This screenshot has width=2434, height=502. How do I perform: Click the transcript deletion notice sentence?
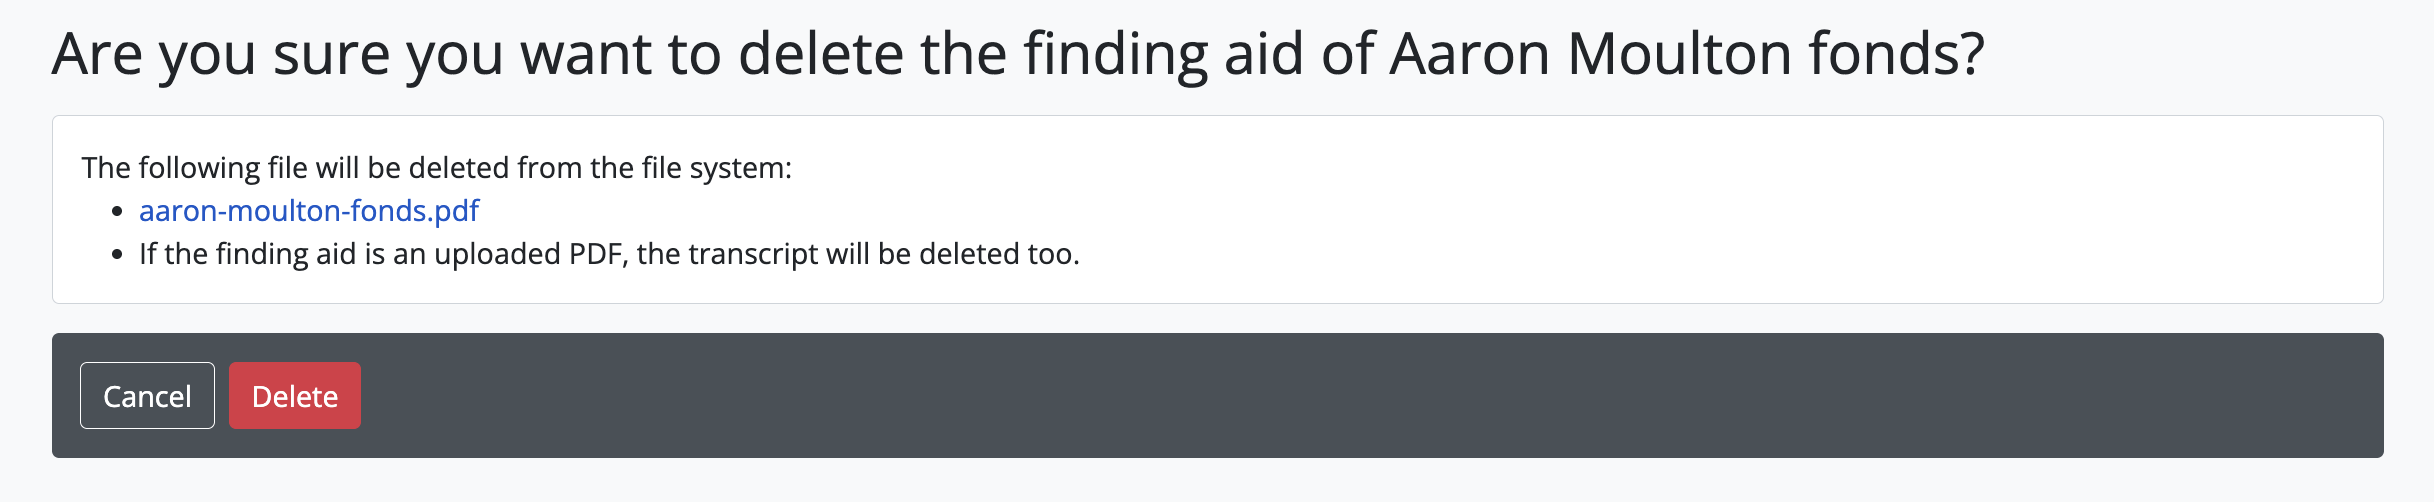click(609, 254)
